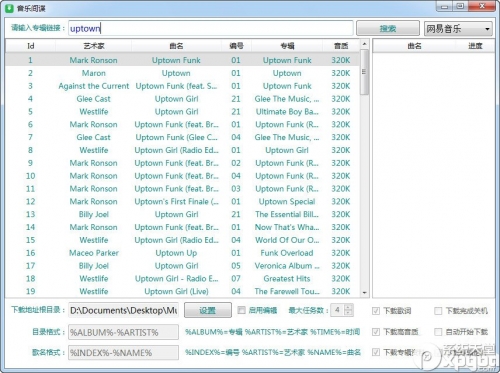
Task: Click the song list vertical scrollbar thumb
Action: (x=364, y=72)
